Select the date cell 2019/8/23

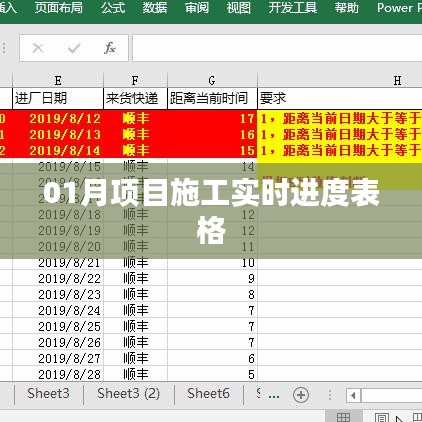coord(58,294)
